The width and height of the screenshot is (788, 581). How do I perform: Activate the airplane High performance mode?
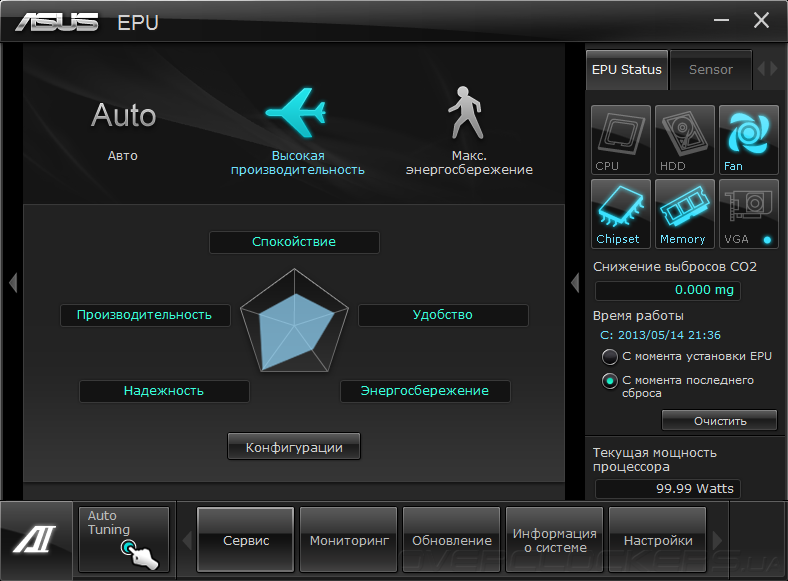click(298, 132)
